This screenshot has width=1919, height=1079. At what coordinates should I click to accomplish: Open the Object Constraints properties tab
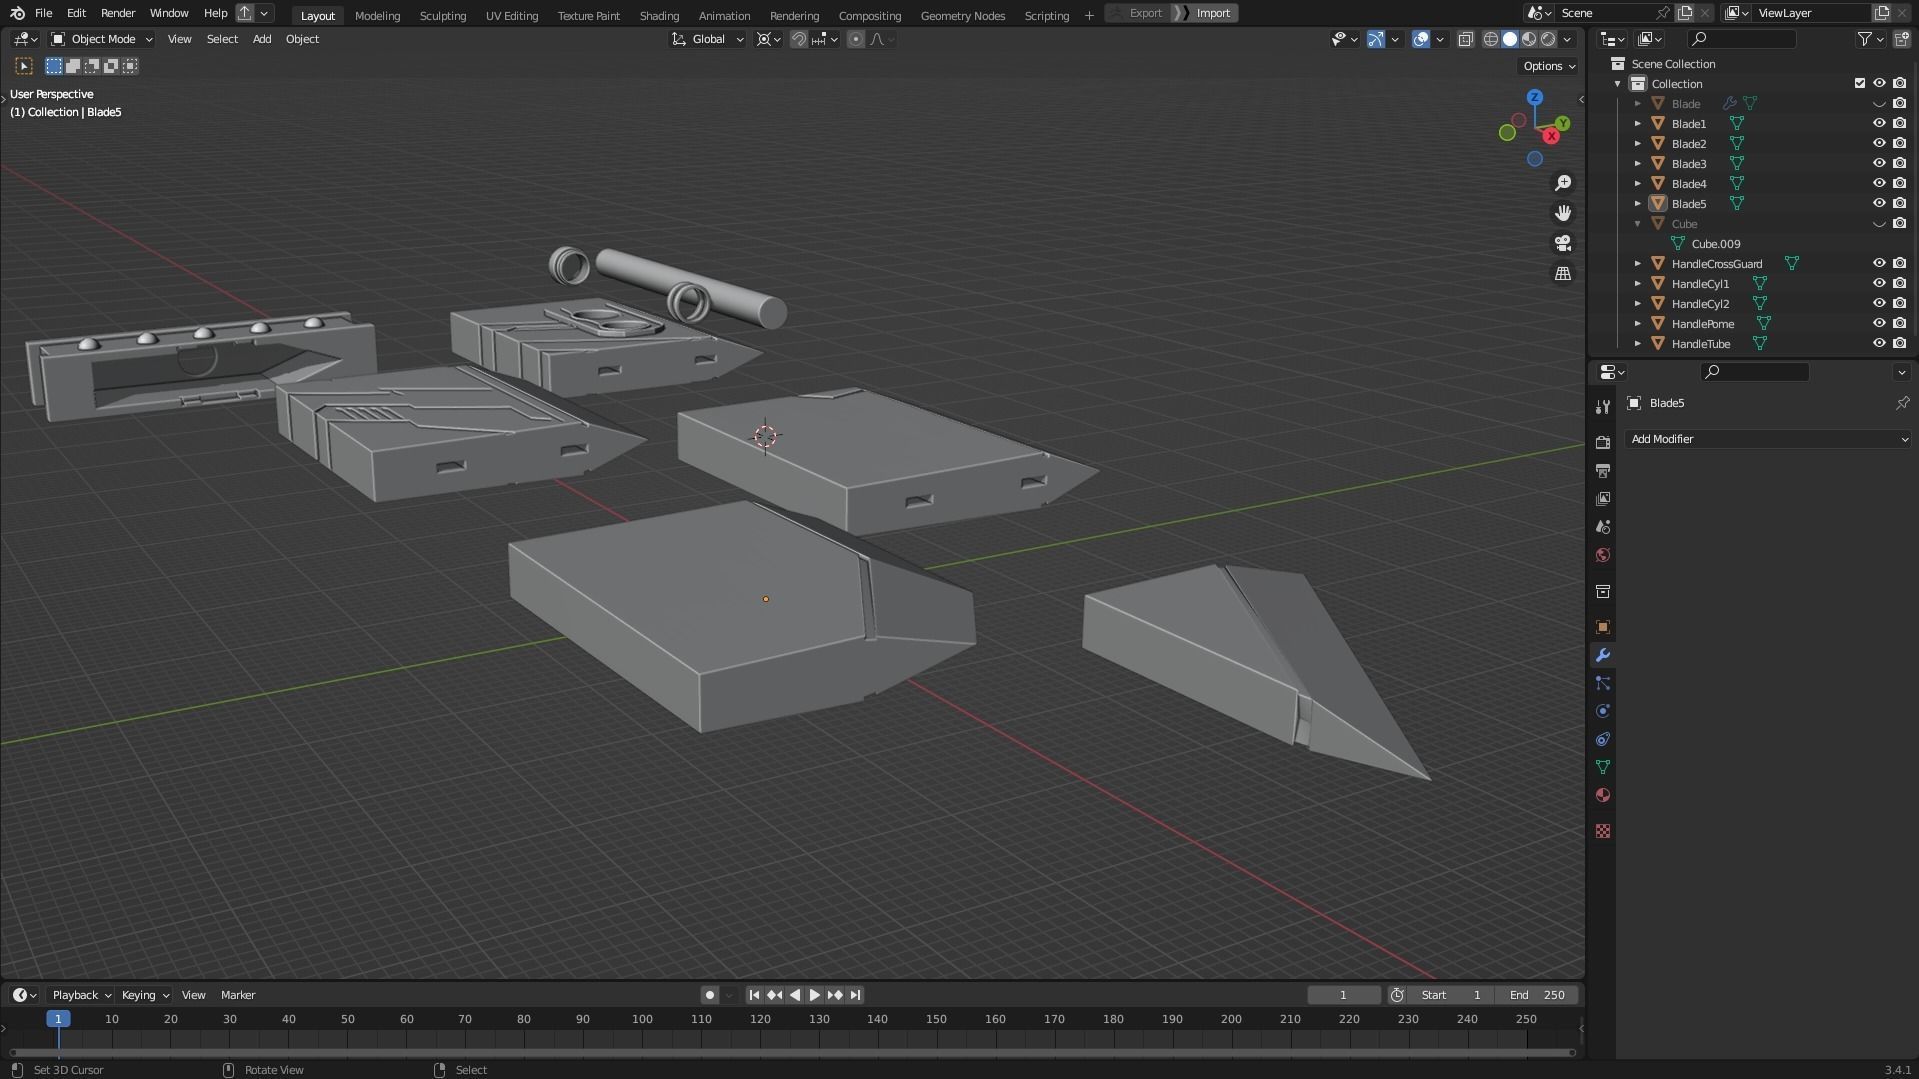[1603, 739]
